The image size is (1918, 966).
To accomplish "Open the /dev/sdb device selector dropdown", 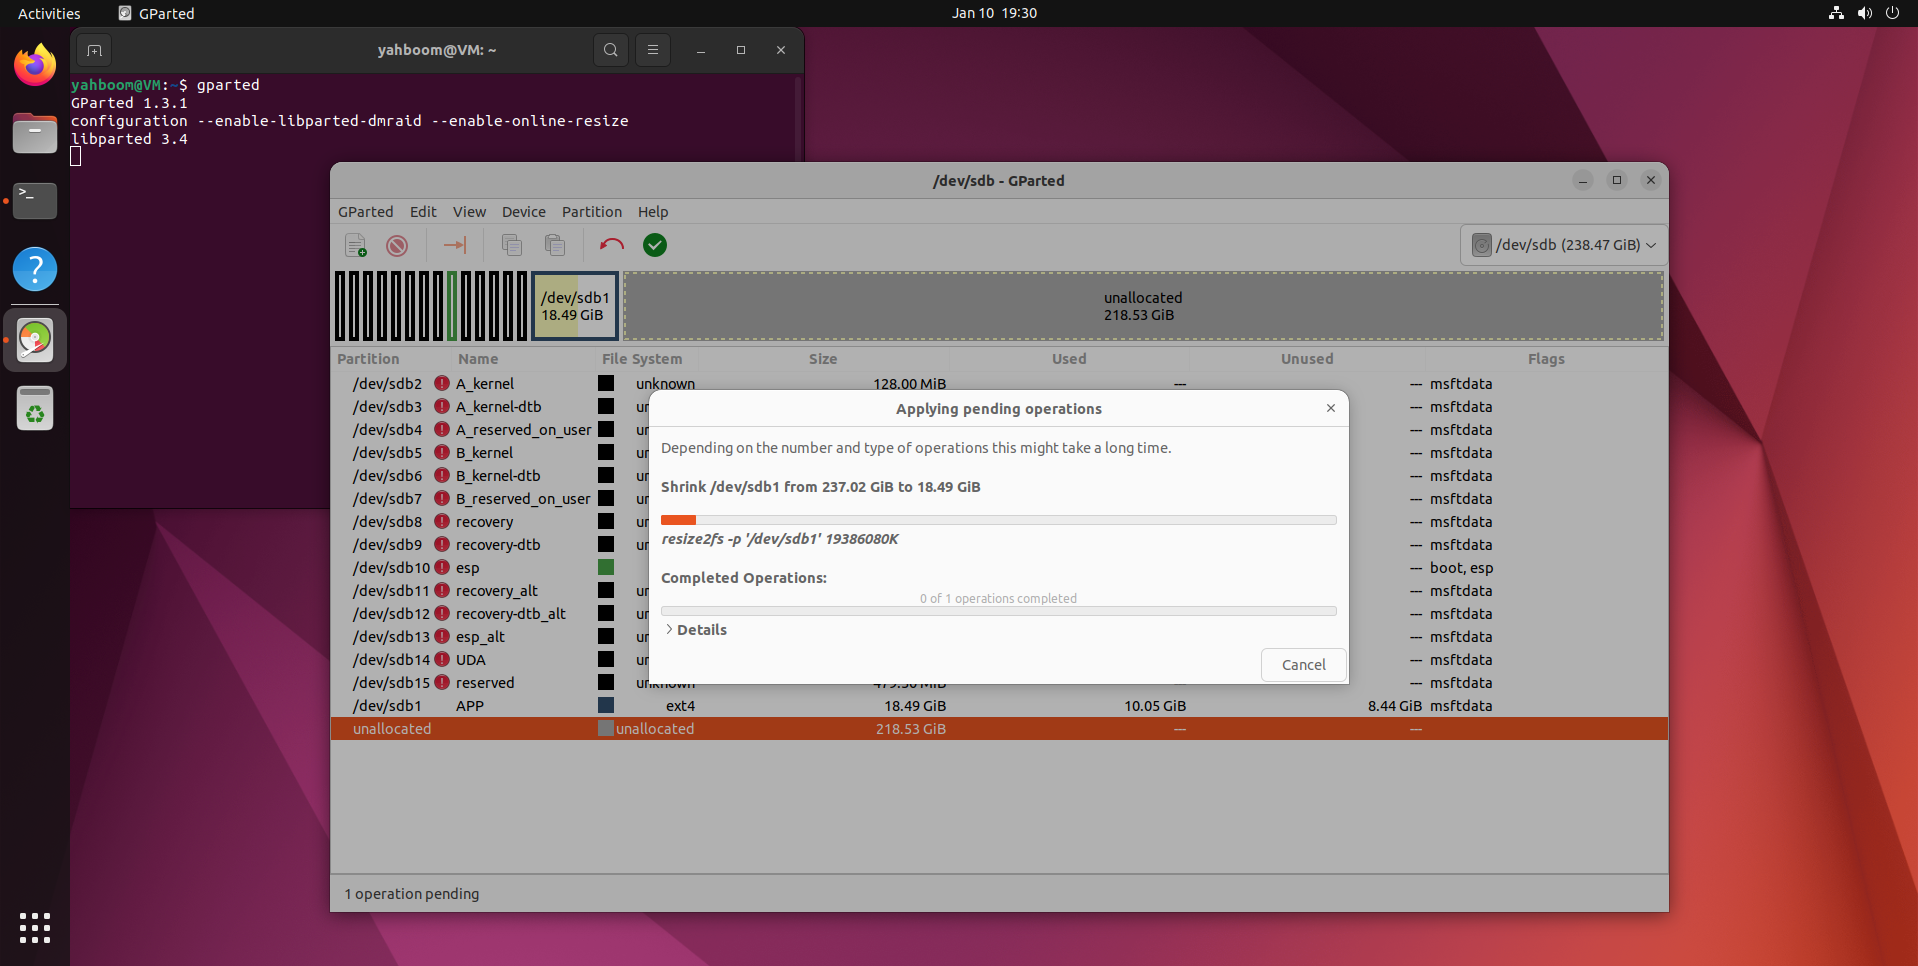I will click(1564, 245).
